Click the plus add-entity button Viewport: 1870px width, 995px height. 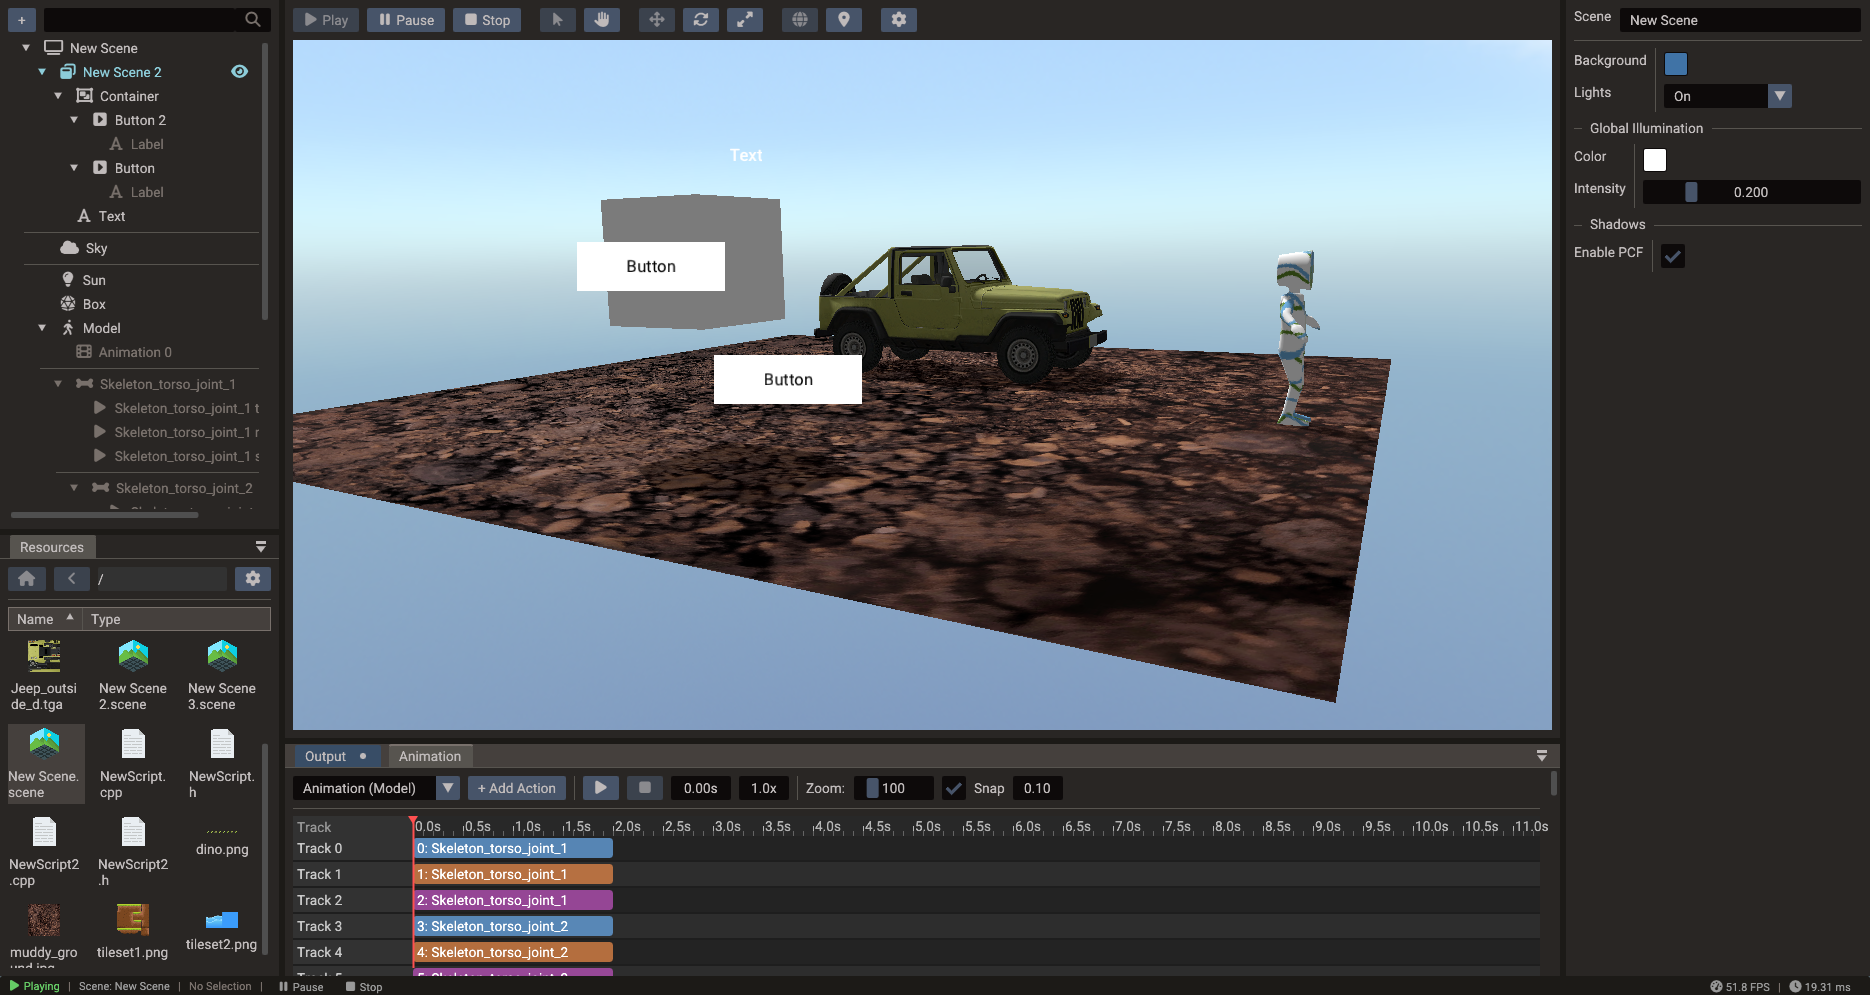[x=21, y=20]
